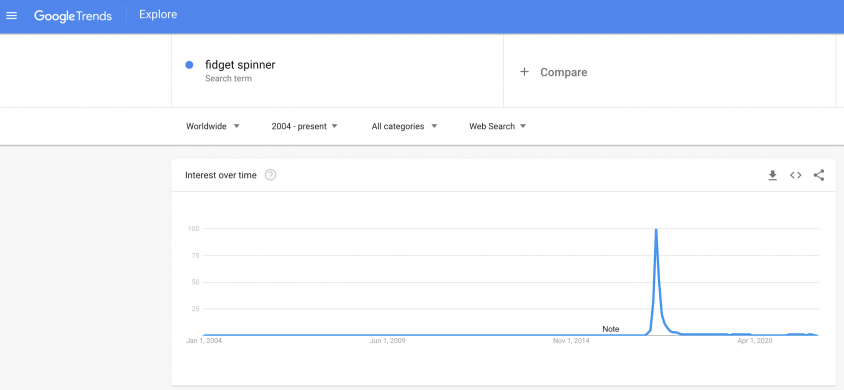Open the Web Search type dropdown
The image size is (844, 390).
(497, 126)
